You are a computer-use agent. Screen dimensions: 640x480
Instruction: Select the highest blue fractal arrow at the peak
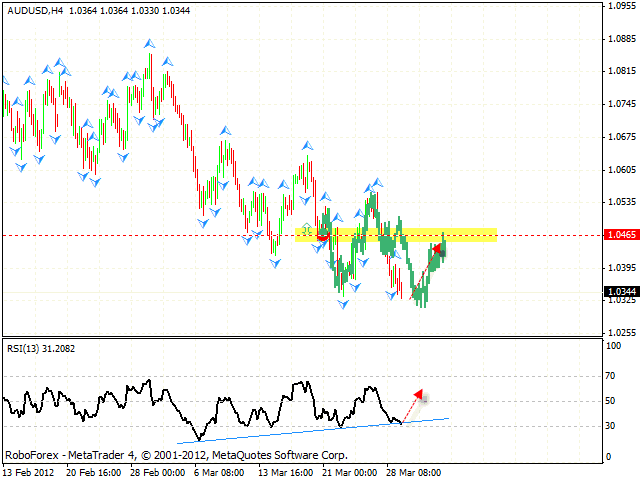click(149, 43)
